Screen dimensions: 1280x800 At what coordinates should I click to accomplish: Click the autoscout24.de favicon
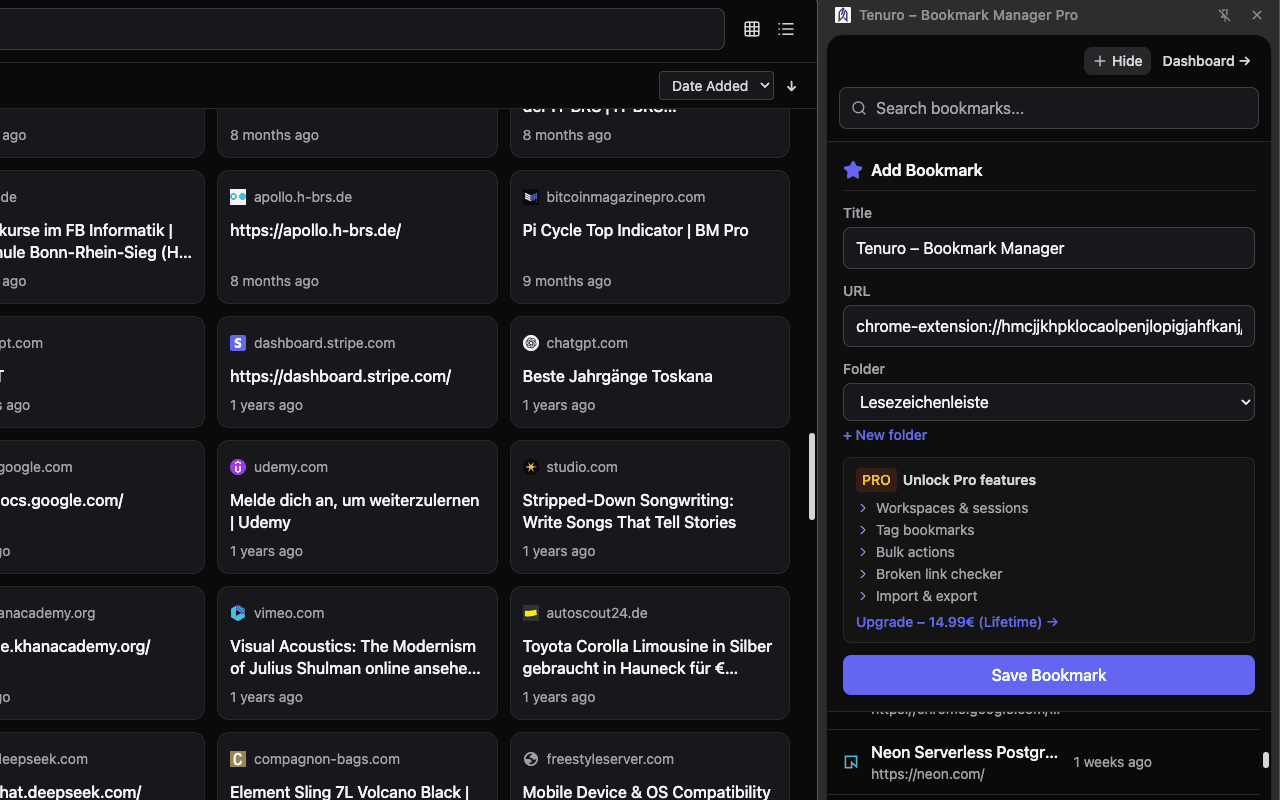coord(531,613)
